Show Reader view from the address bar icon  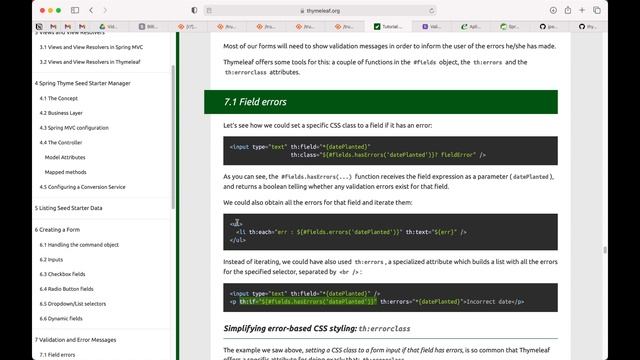click(x=209, y=11)
